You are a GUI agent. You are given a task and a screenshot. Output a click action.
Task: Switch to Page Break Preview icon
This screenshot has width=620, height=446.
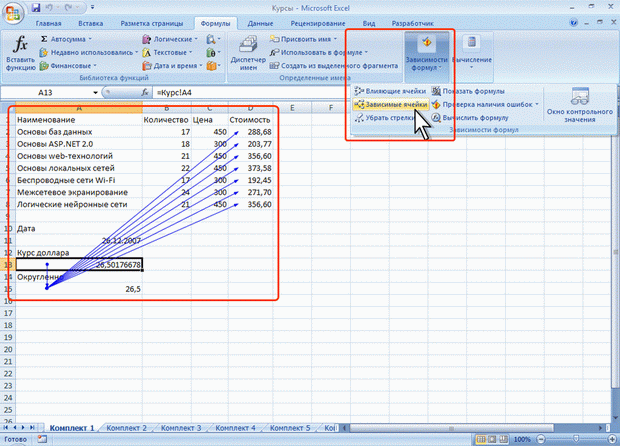coord(504,439)
